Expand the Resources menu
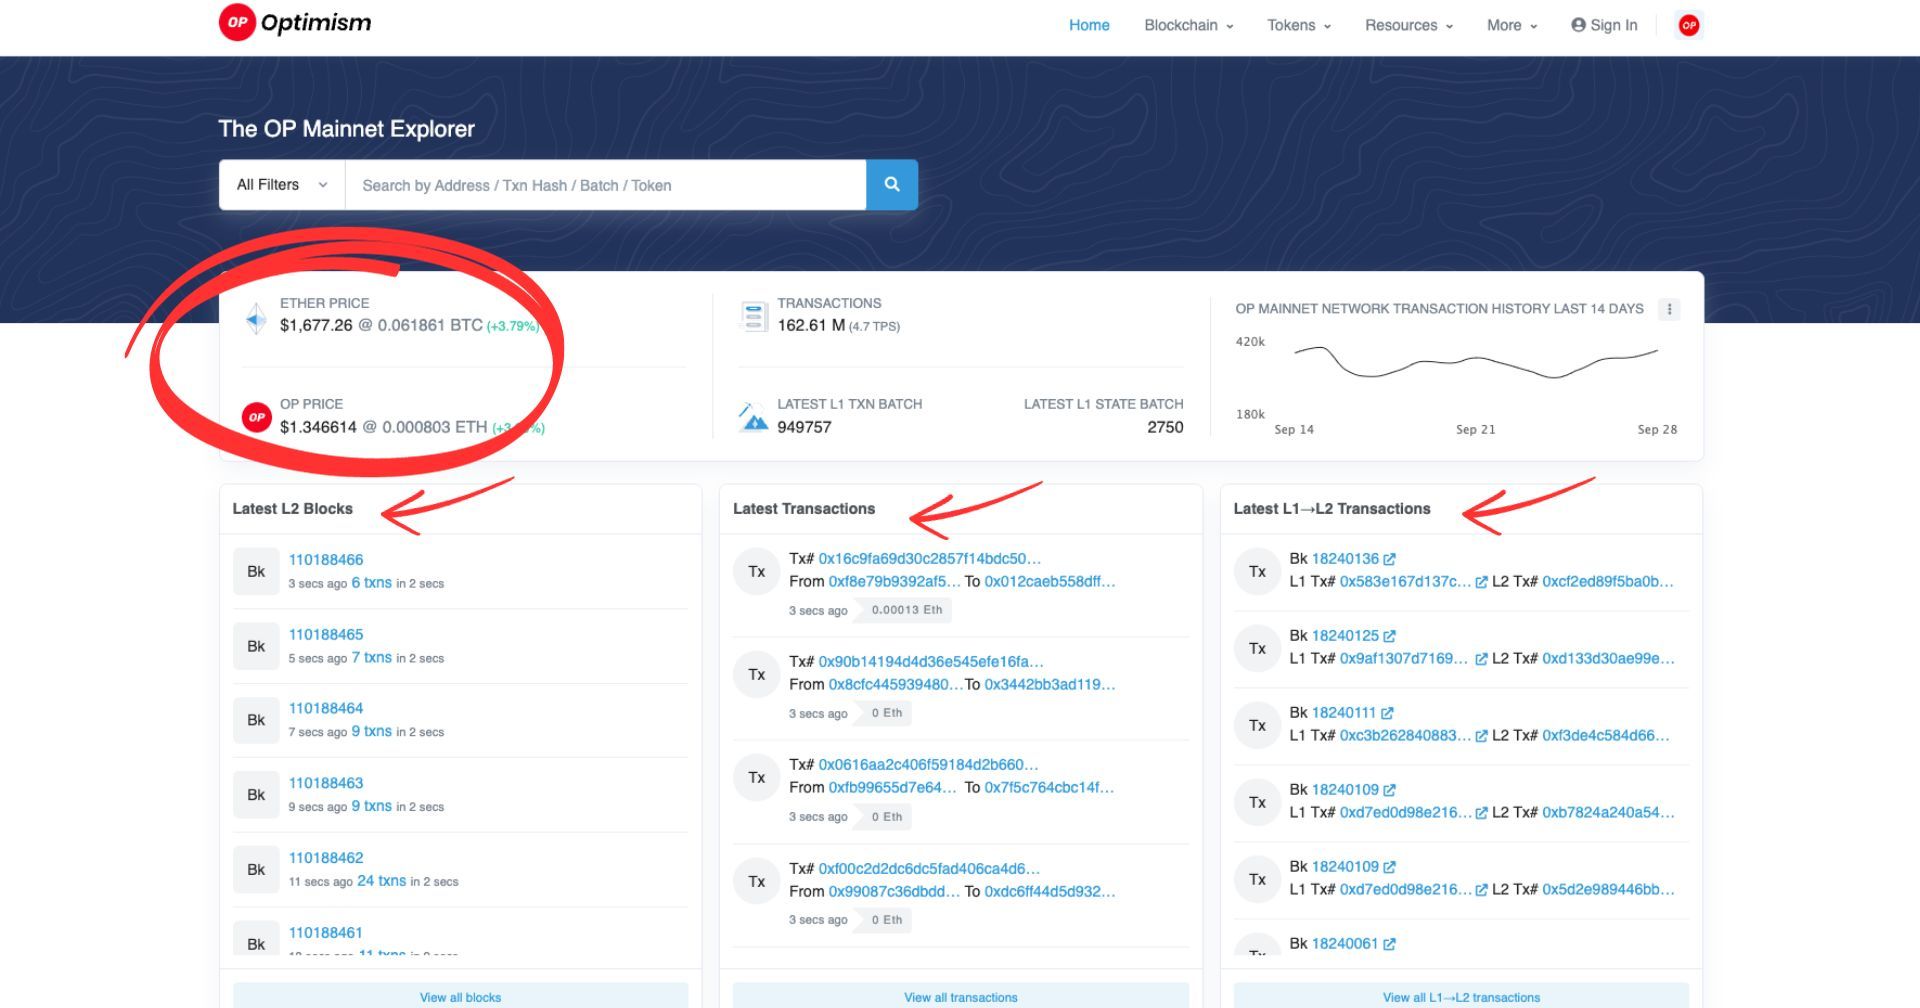1920x1008 pixels. (1409, 25)
